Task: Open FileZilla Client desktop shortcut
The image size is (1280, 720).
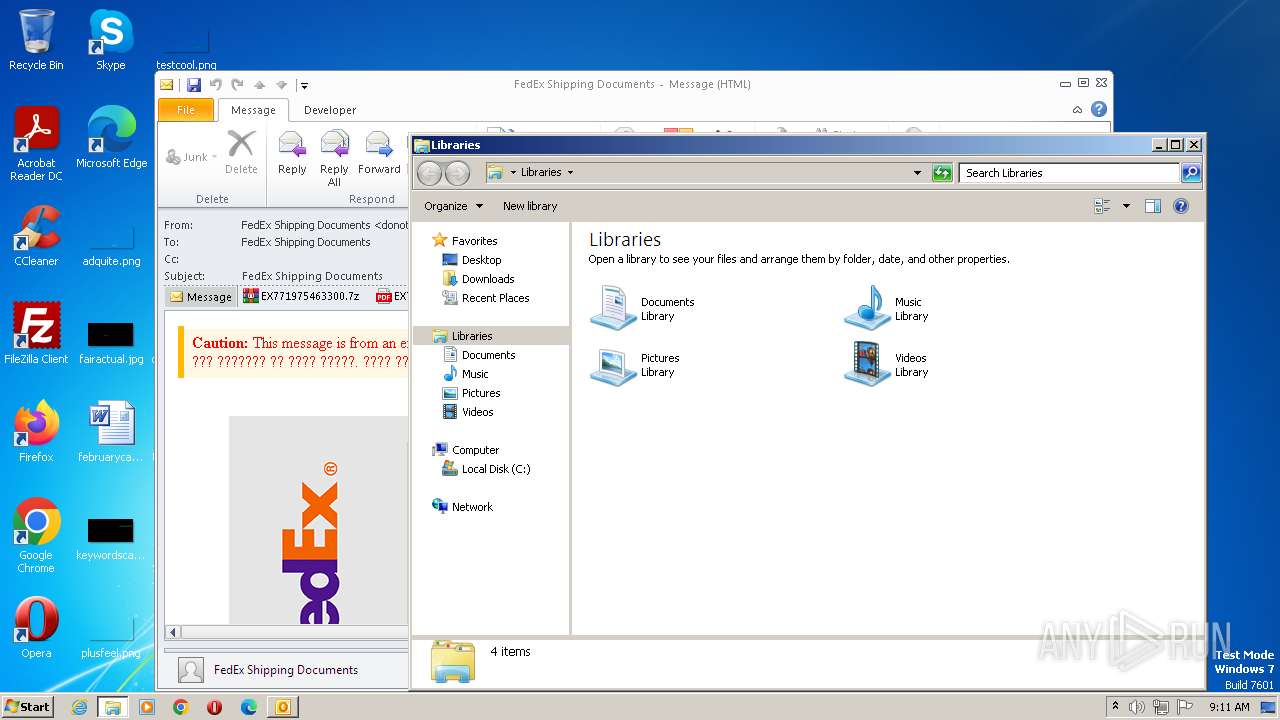Action: tap(36, 333)
